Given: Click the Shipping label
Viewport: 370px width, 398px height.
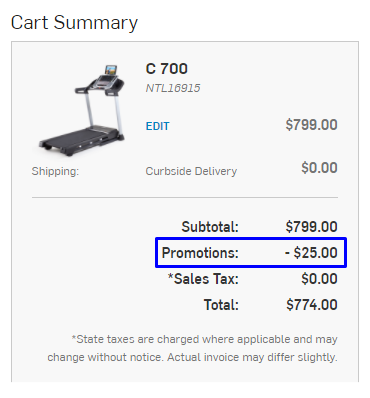Looking at the screenshot, I should pos(55,171).
